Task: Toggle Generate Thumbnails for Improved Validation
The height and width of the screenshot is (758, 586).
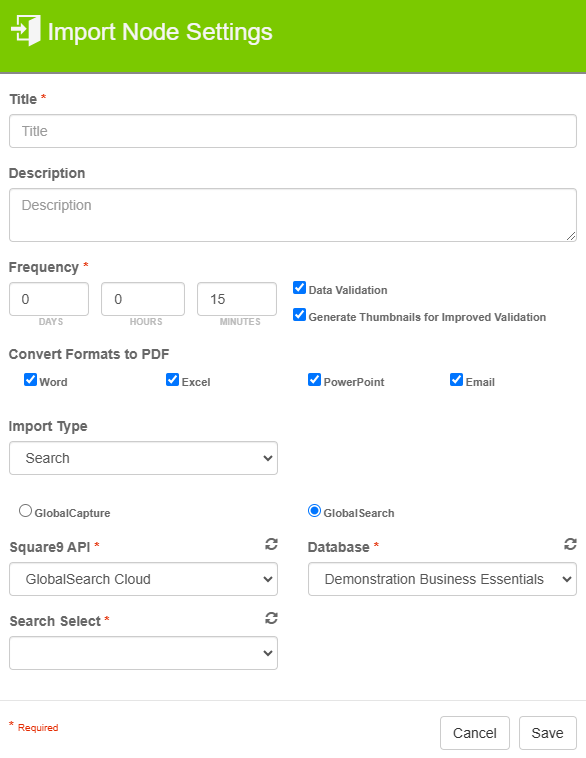Action: click(299, 315)
